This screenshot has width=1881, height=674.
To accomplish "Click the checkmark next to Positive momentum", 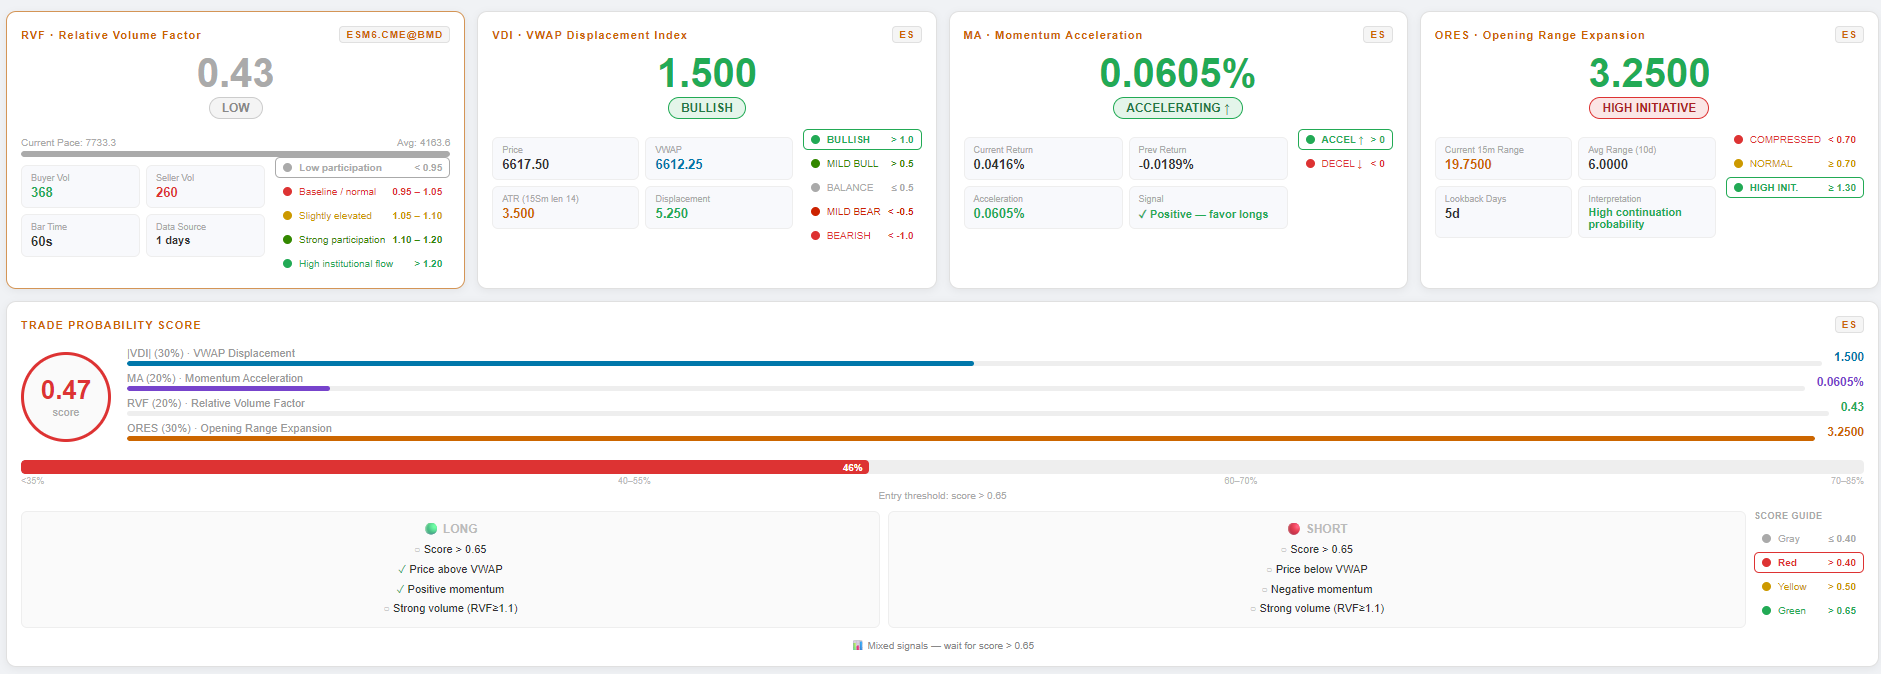I will 400,589.
